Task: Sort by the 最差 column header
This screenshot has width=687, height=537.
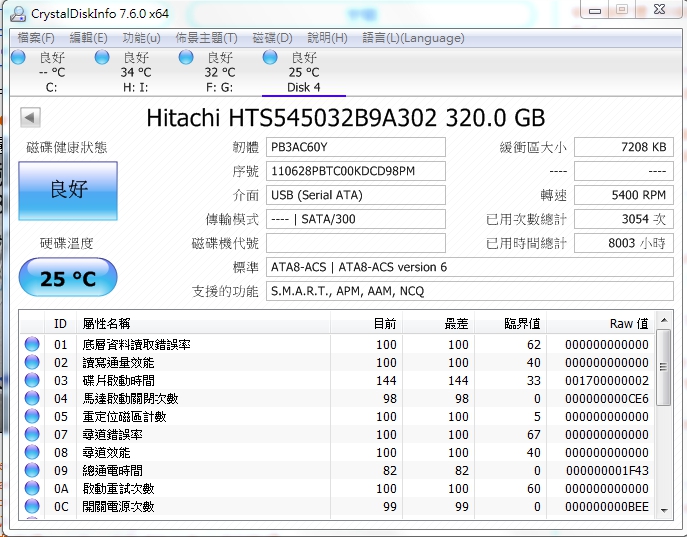Action: (439, 324)
